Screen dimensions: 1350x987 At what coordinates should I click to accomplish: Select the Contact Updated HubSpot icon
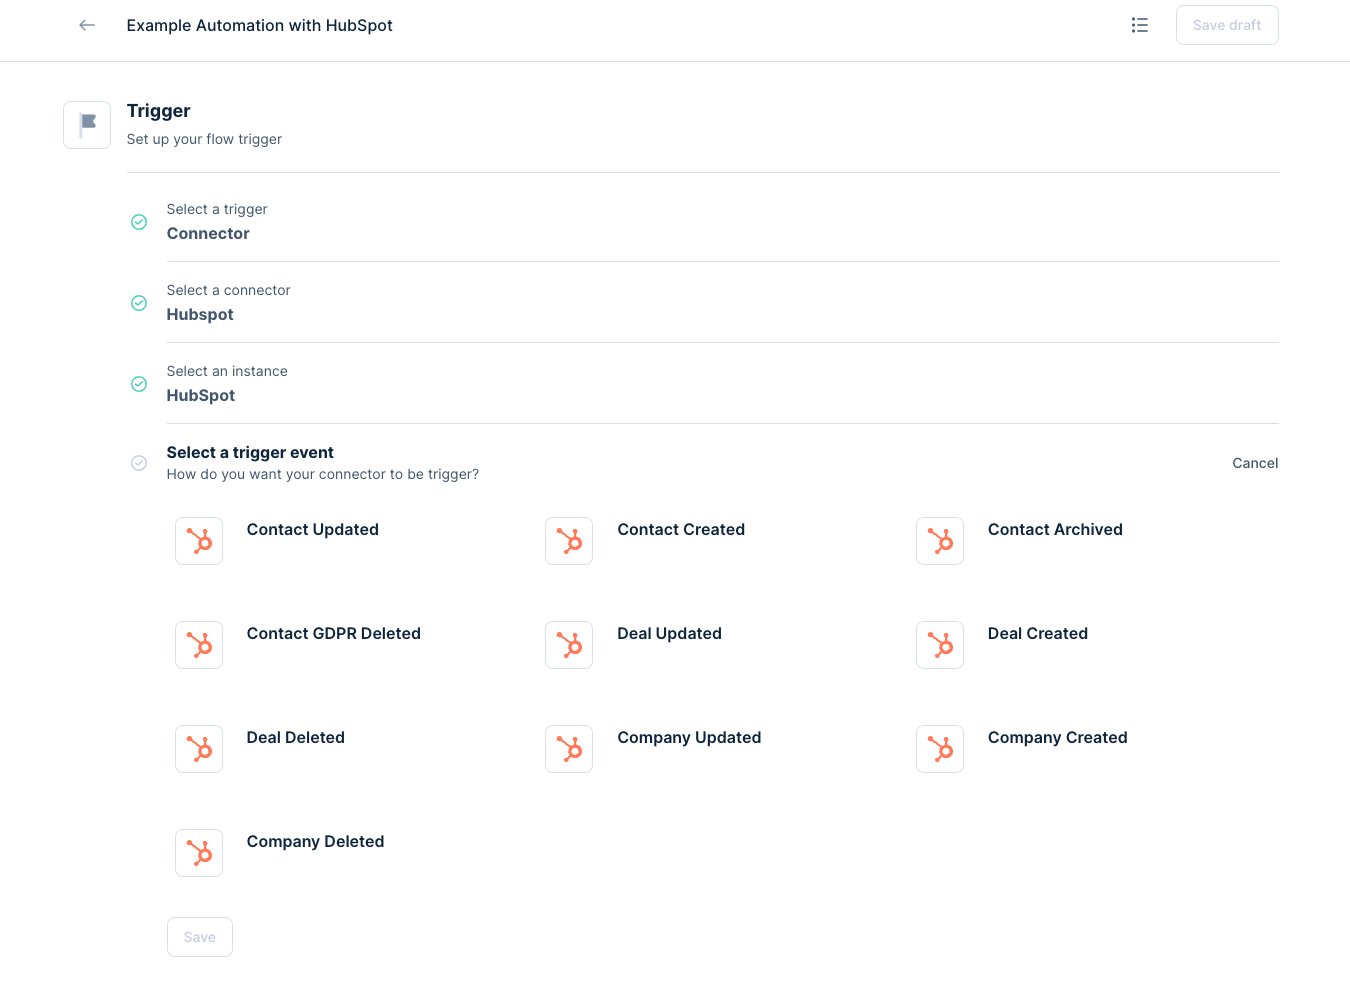coord(199,541)
